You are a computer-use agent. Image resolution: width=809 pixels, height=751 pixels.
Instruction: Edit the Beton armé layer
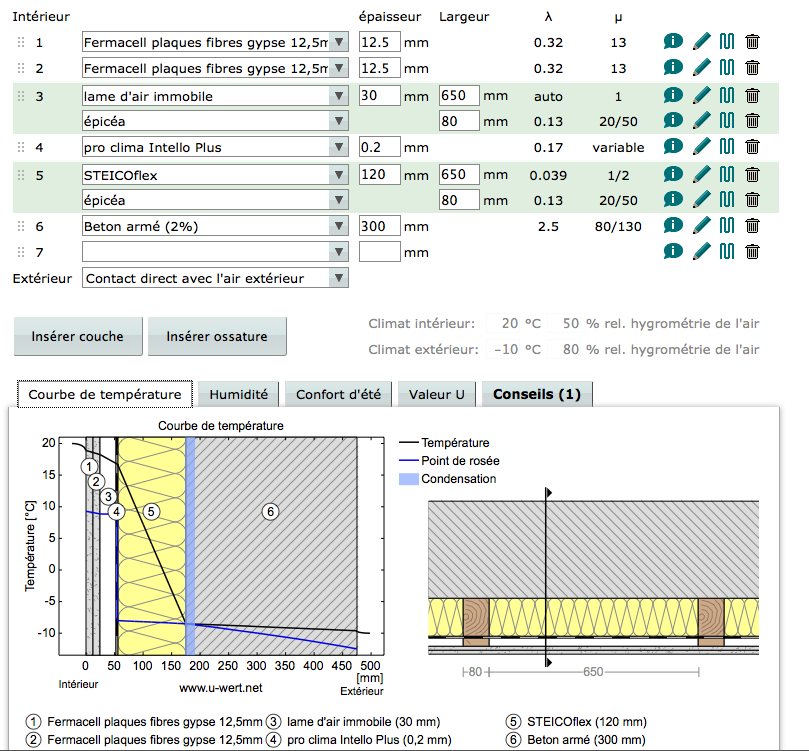pyautogui.click(x=701, y=225)
